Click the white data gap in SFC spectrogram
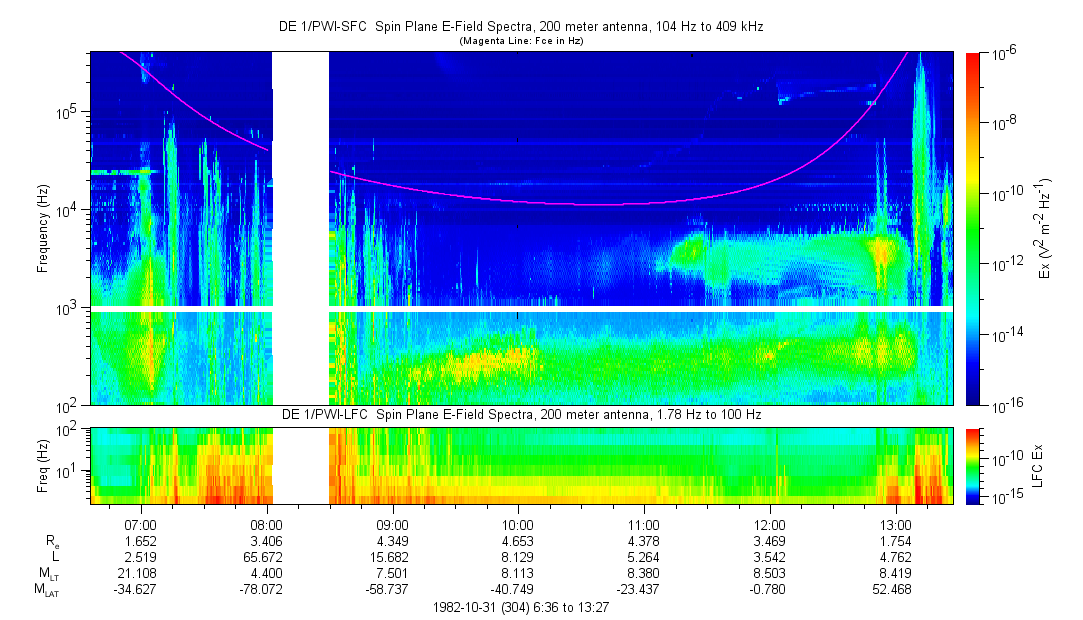 tap(300, 228)
